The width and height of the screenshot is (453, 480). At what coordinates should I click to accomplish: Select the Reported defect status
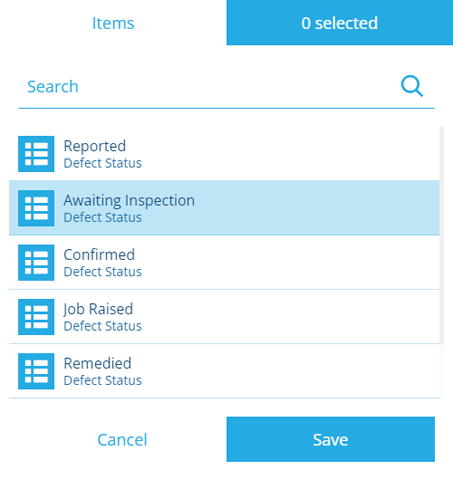224,154
